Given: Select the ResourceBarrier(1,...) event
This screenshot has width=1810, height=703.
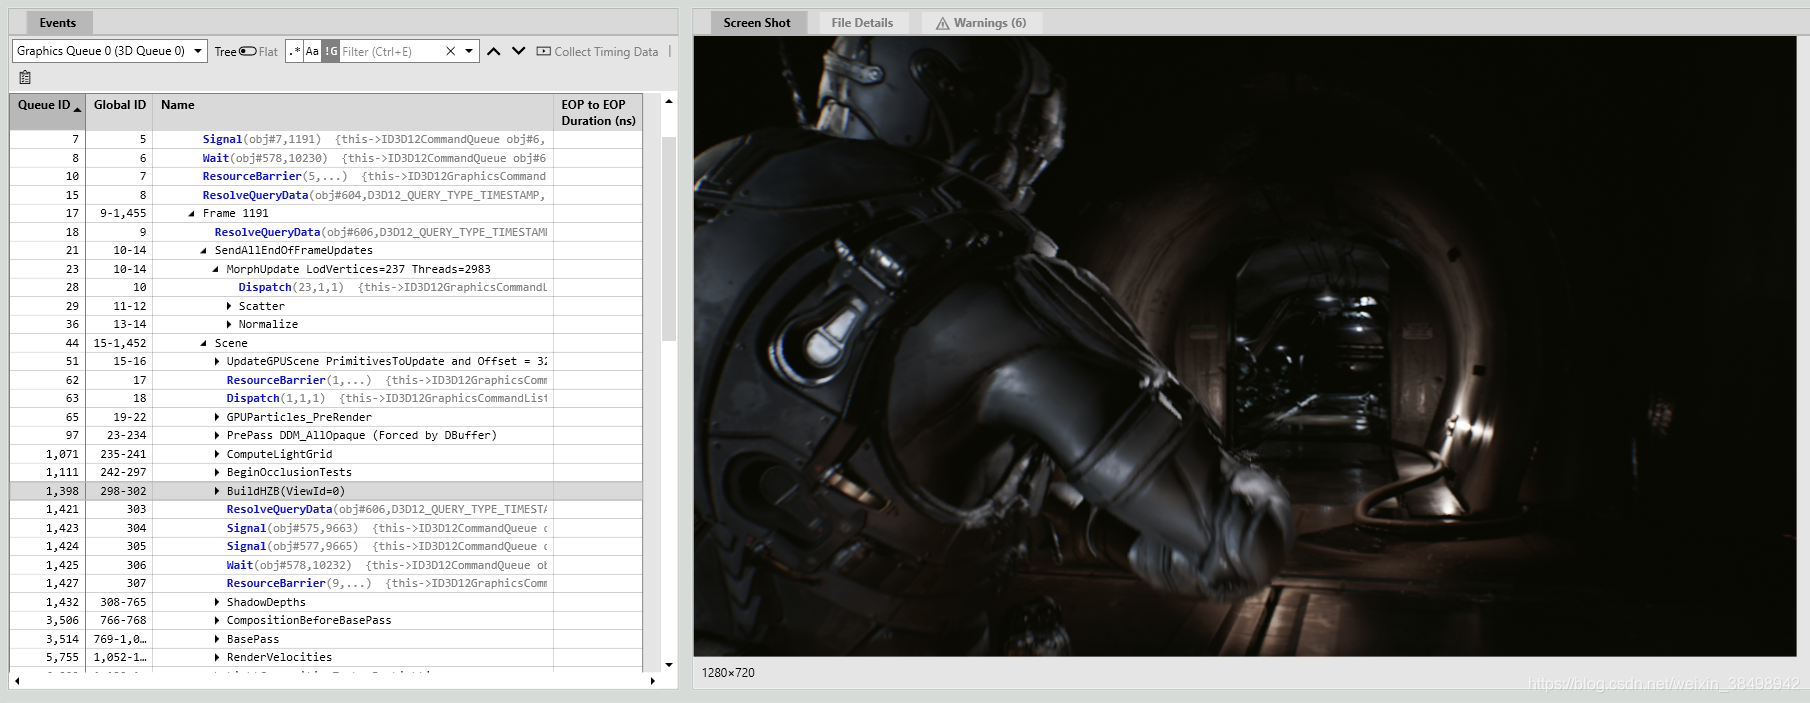Looking at the screenshot, I should click(x=326, y=380).
